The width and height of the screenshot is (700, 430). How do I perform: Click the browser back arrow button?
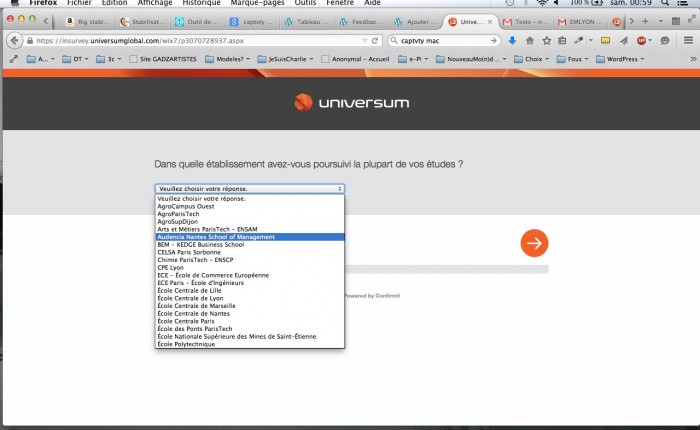pos(14,41)
